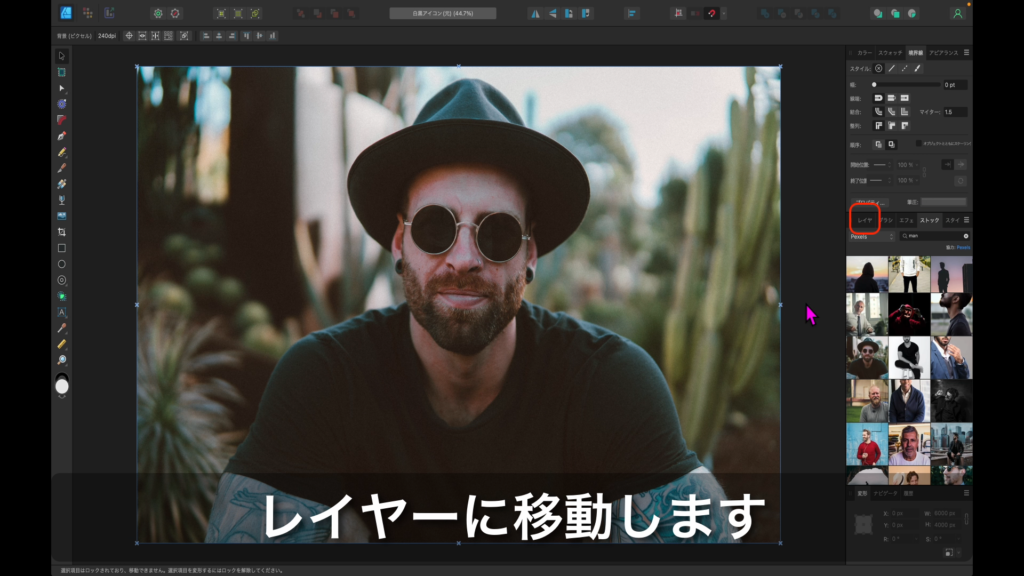1024x576 pixels.
Task: Open the start arrowhead style dropdown
Action: click(x=882, y=165)
